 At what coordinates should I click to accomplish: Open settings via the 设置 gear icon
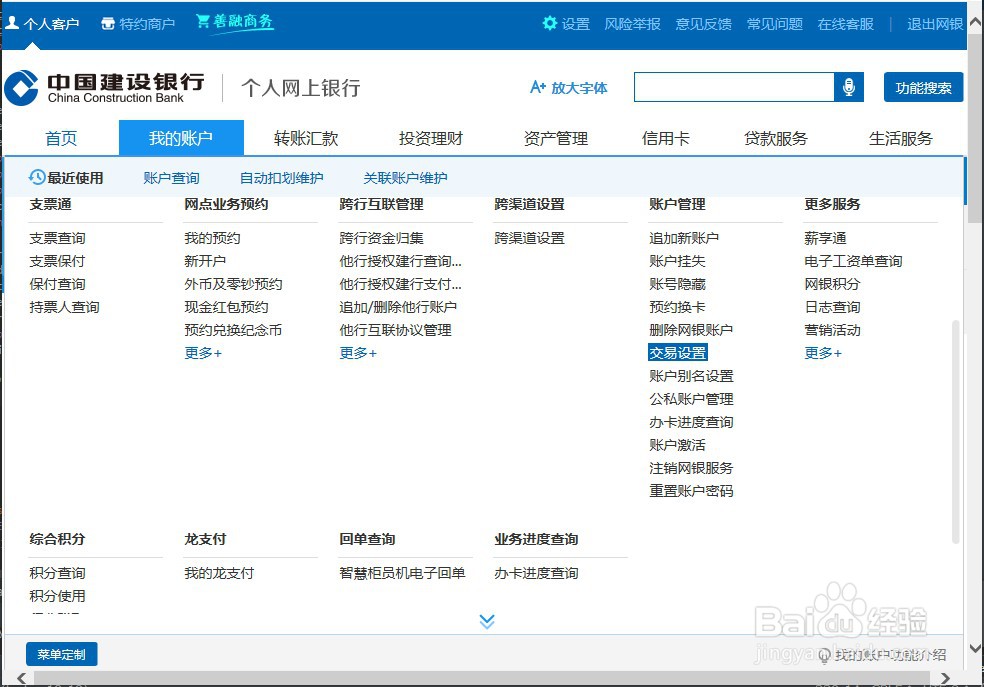coord(548,23)
